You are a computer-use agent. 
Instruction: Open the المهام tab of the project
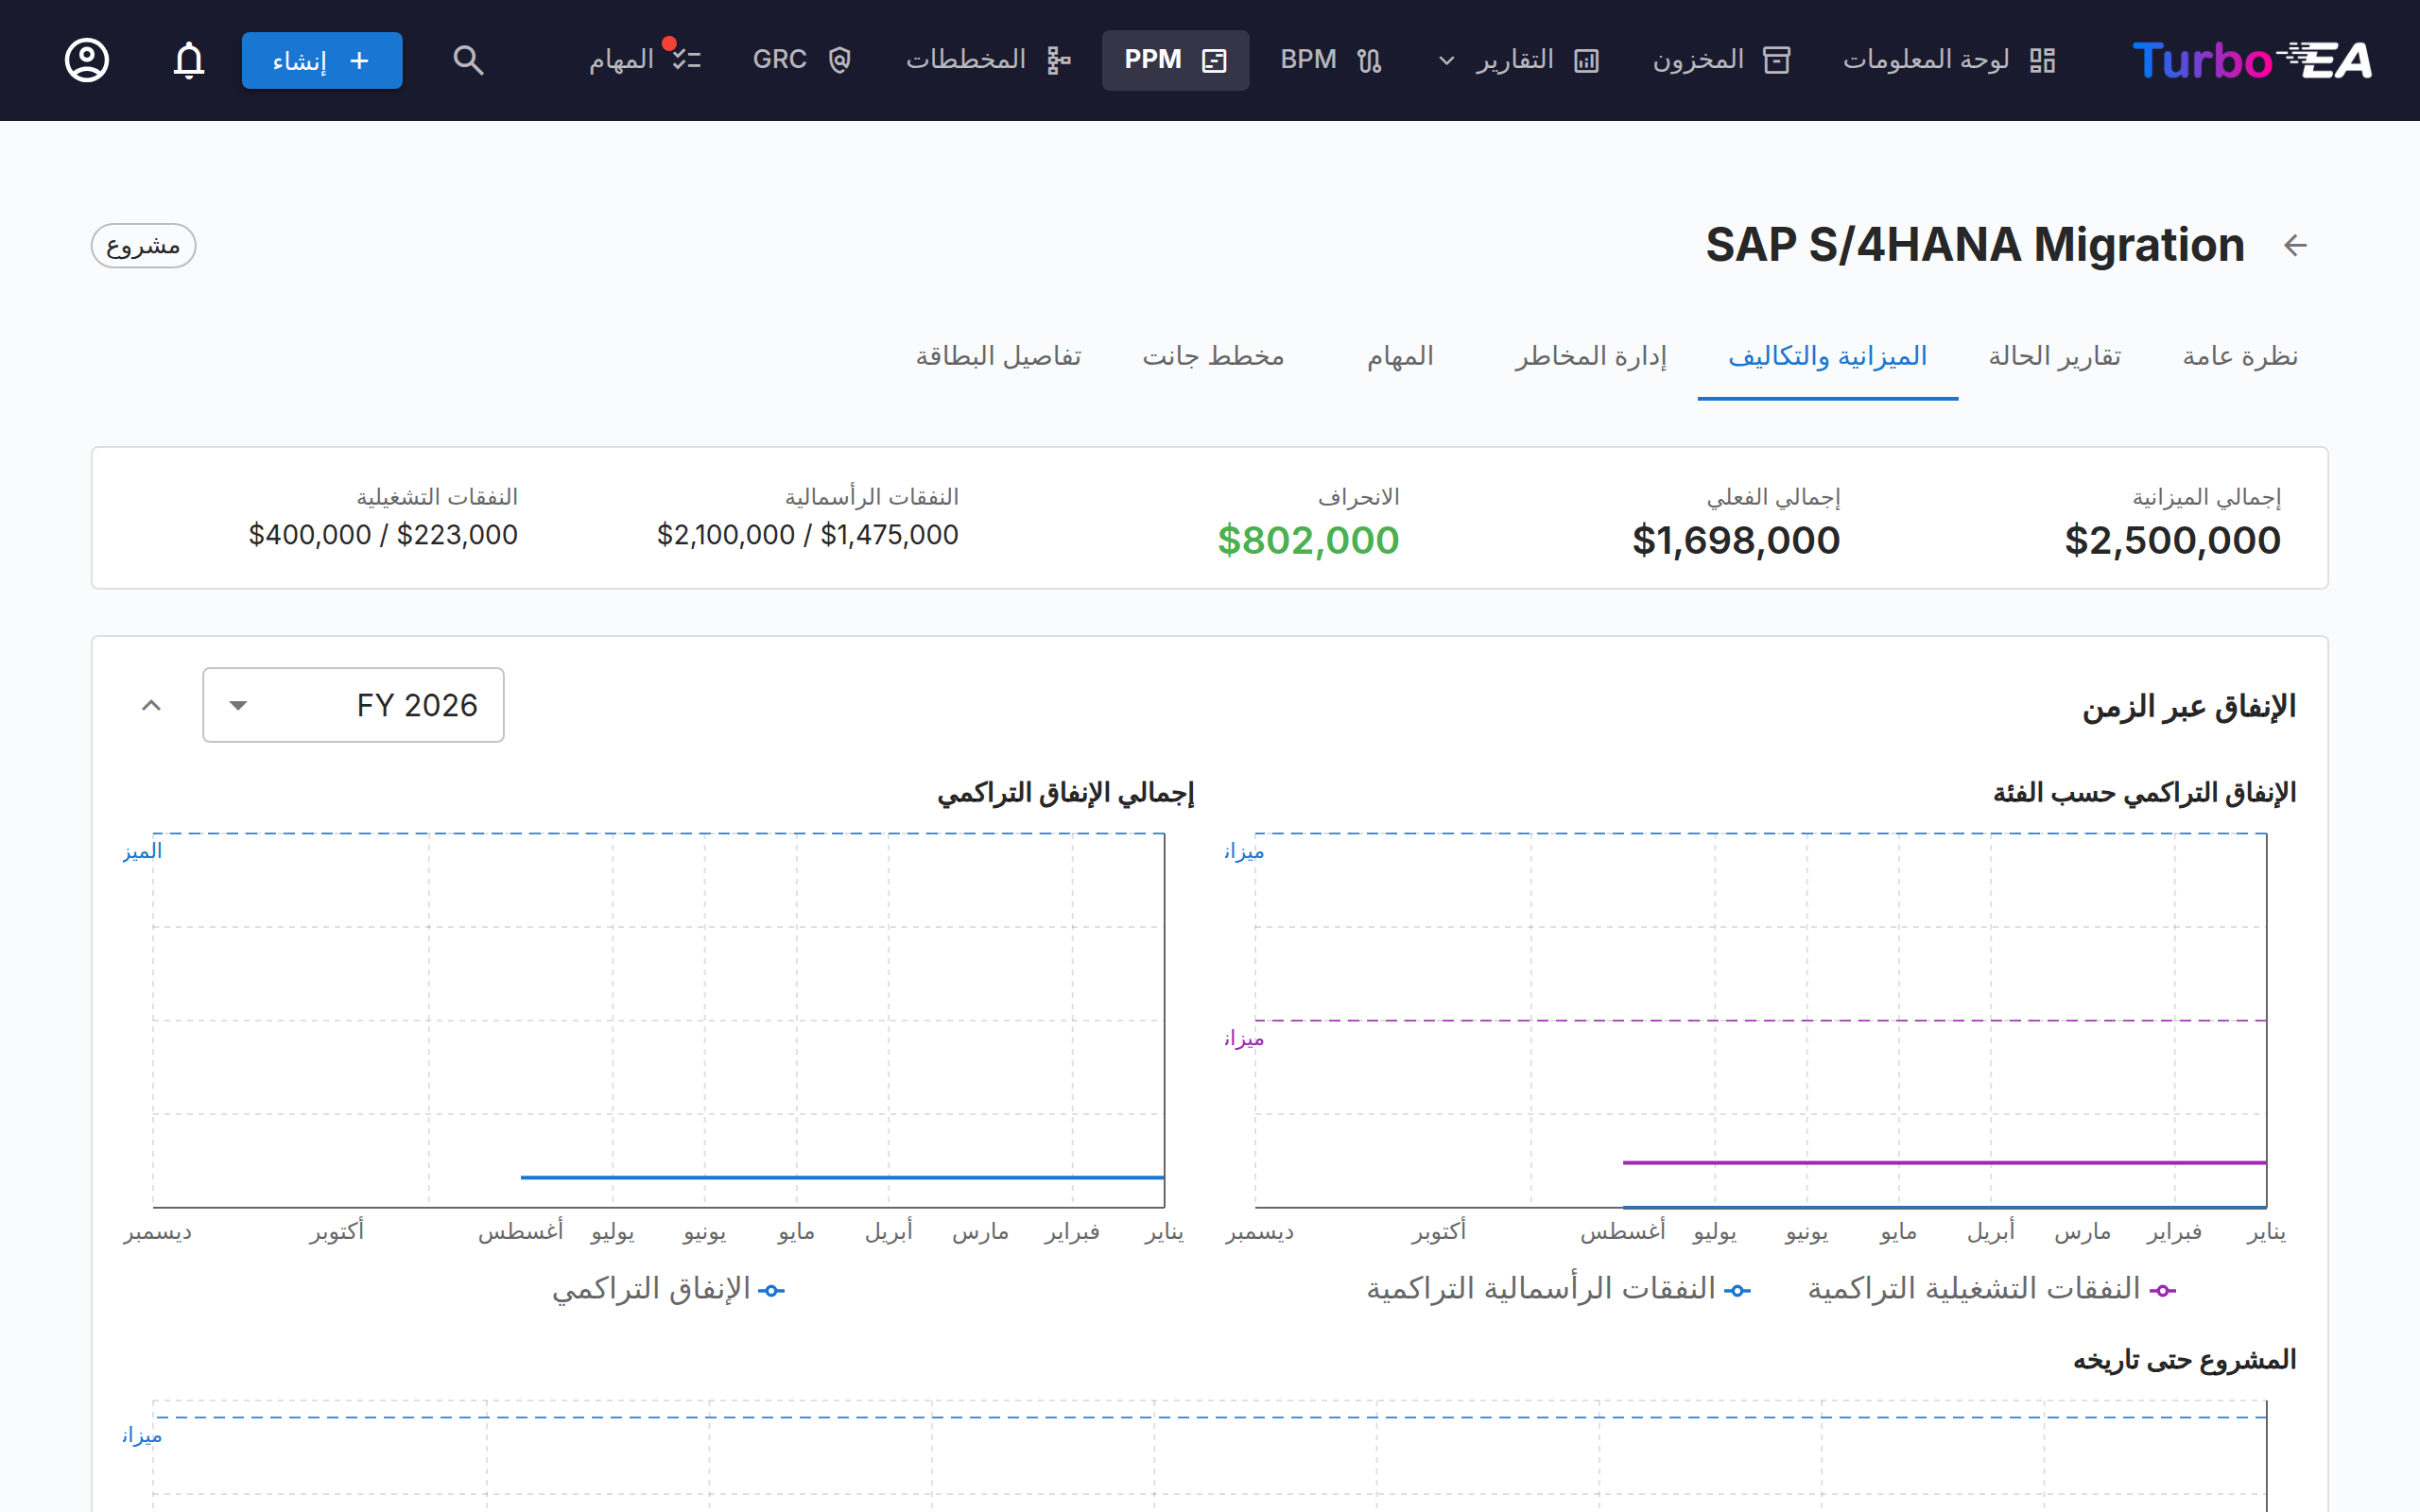point(1400,356)
